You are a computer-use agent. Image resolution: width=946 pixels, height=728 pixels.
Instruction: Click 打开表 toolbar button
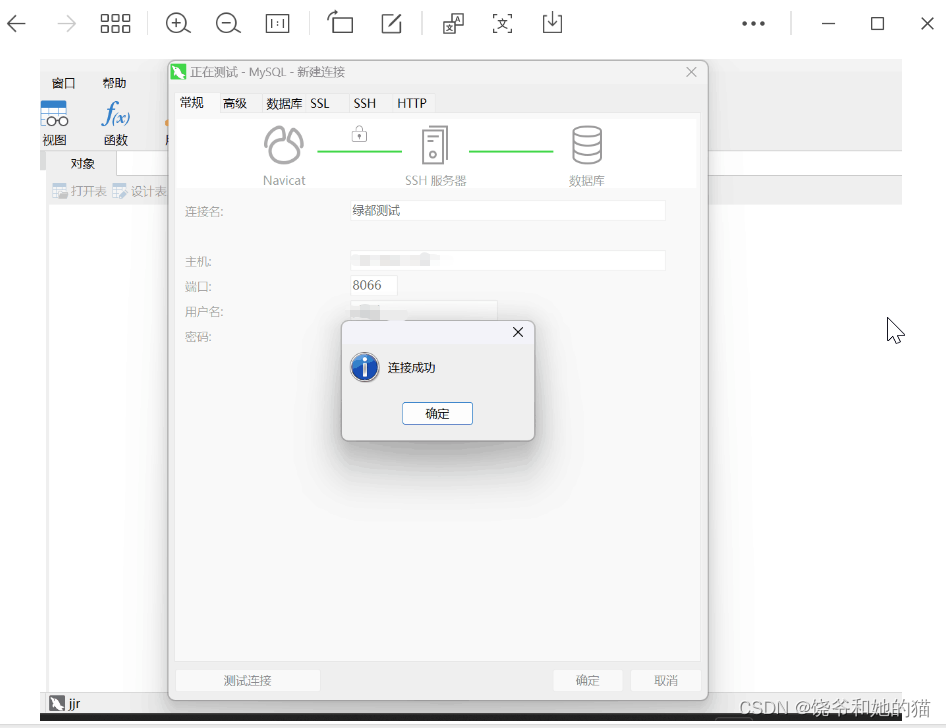pyautogui.click(x=79, y=191)
